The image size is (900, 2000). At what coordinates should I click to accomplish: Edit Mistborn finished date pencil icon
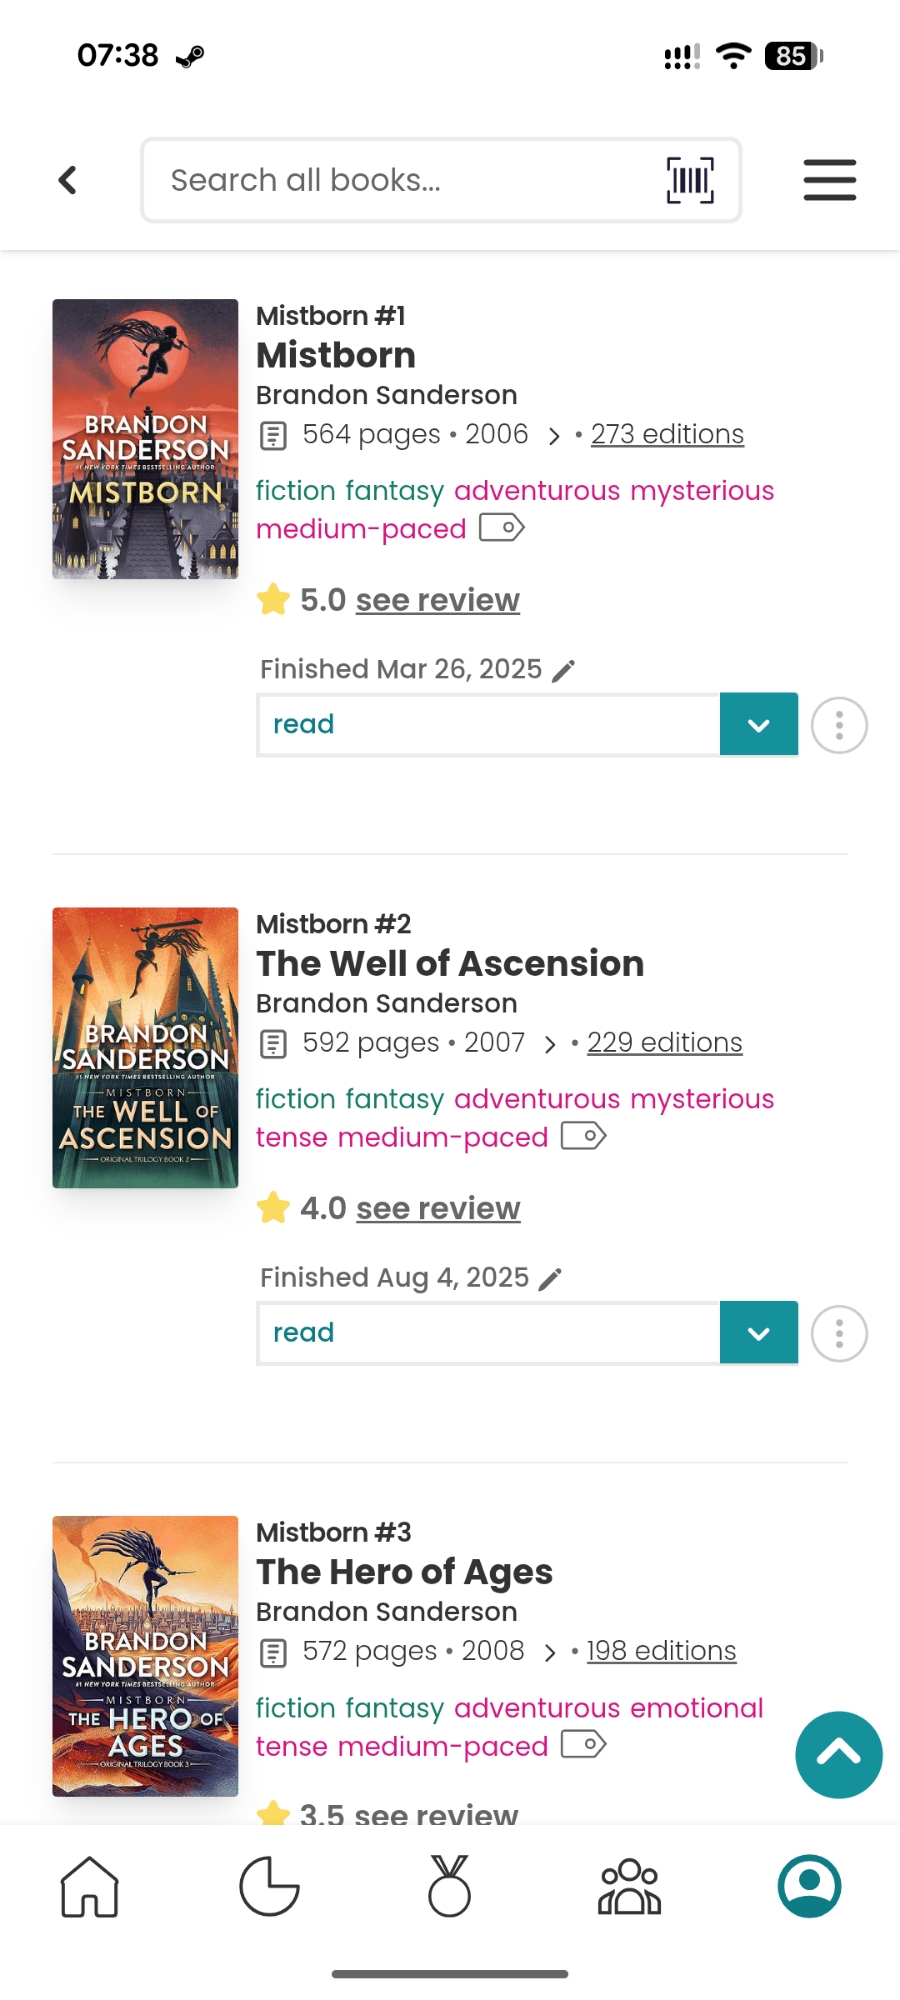click(x=564, y=670)
